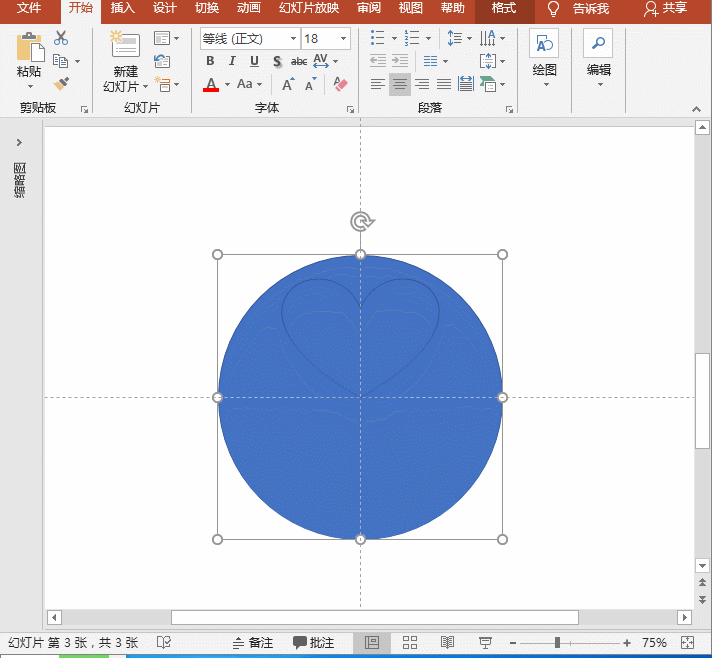Justify text alignment
The width and height of the screenshot is (712, 658).
point(444,84)
